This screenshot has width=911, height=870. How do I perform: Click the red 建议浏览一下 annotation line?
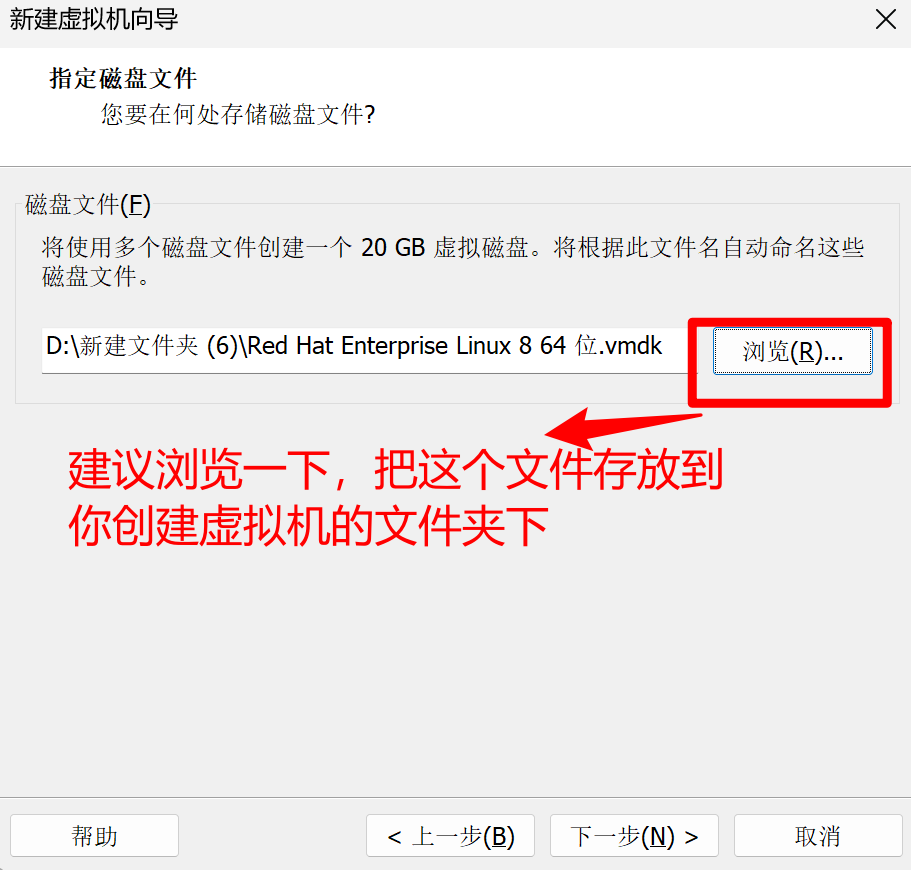click(395, 469)
